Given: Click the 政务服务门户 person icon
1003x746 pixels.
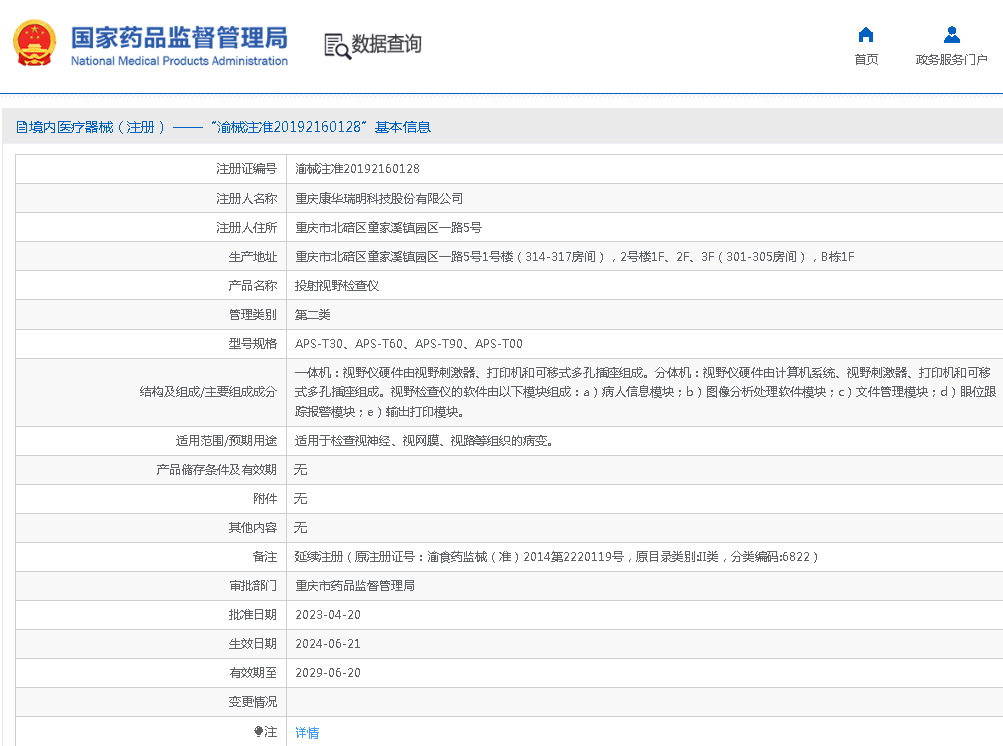Looking at the screenshot, I should [951, 35].
